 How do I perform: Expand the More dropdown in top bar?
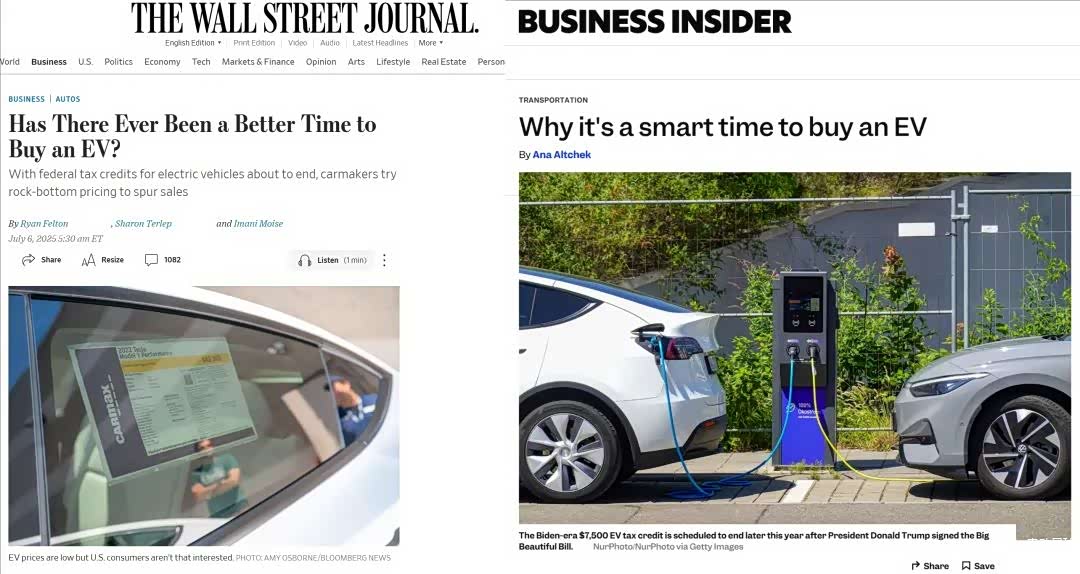click(x=430, y=43)
